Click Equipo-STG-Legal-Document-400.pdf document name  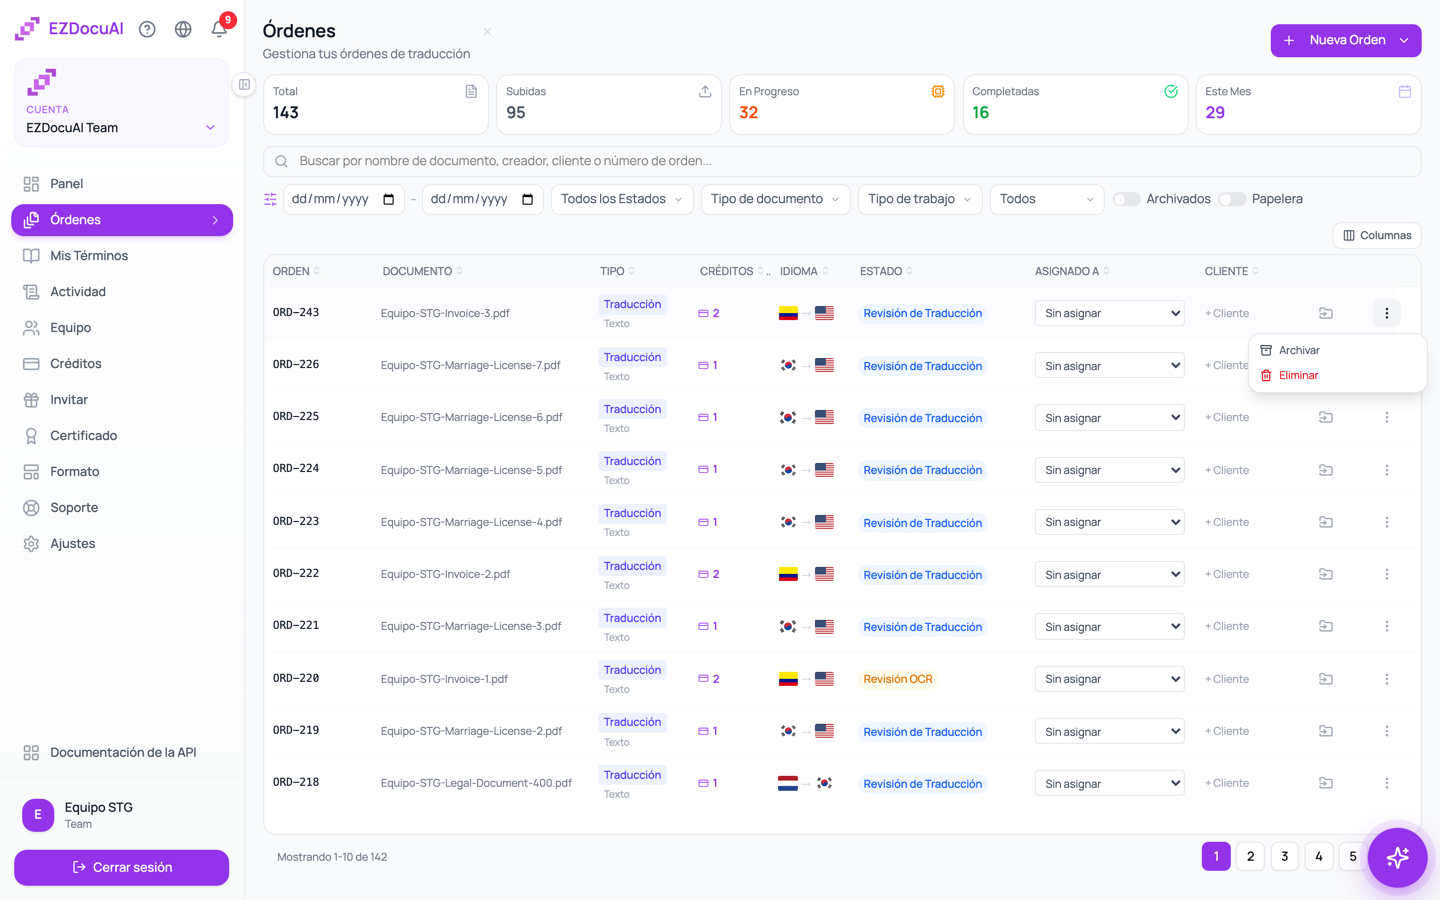point(476,783)
